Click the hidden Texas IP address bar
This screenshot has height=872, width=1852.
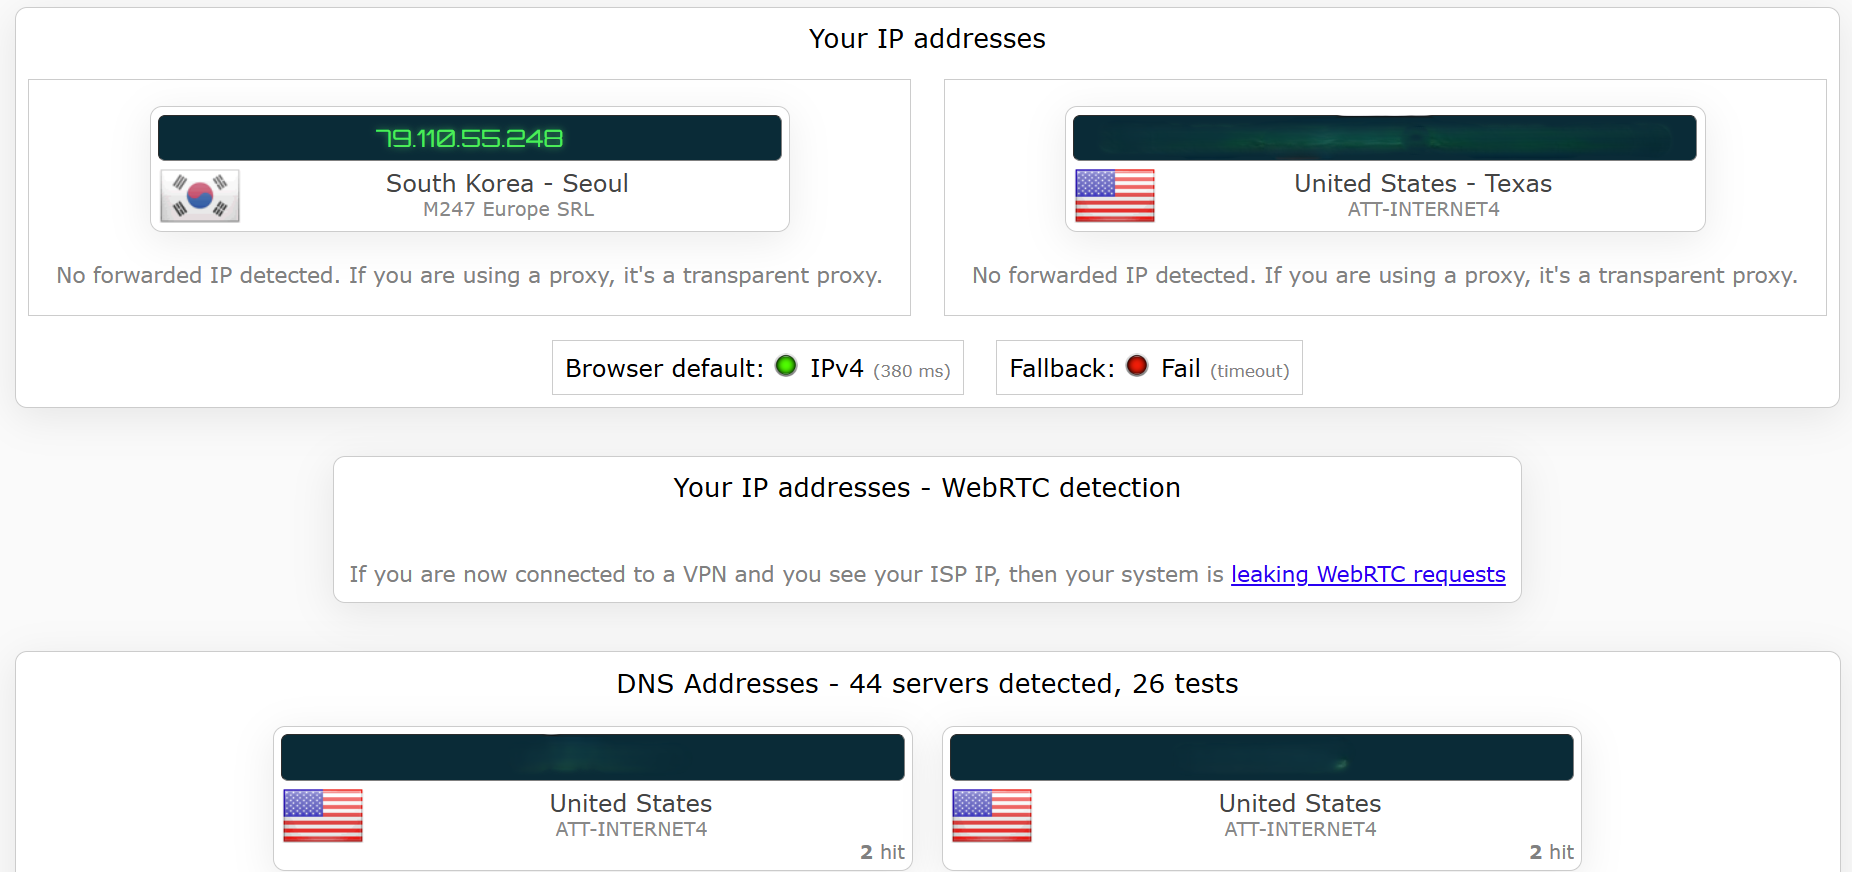[x=1385, y=138]
